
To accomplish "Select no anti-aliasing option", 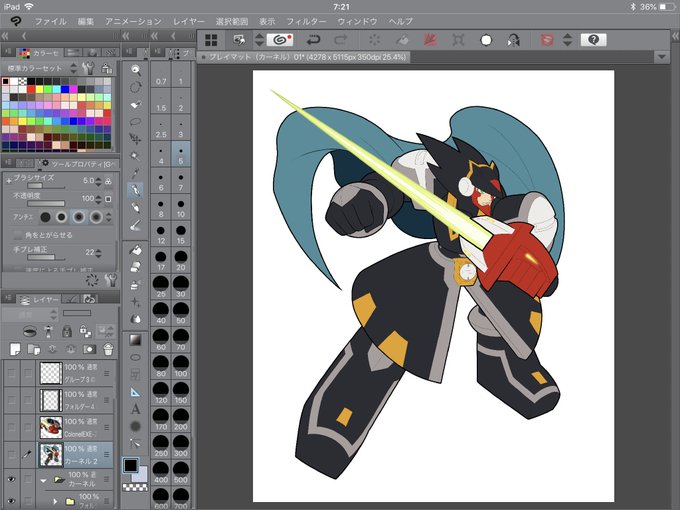I will [x=45, y=217].
